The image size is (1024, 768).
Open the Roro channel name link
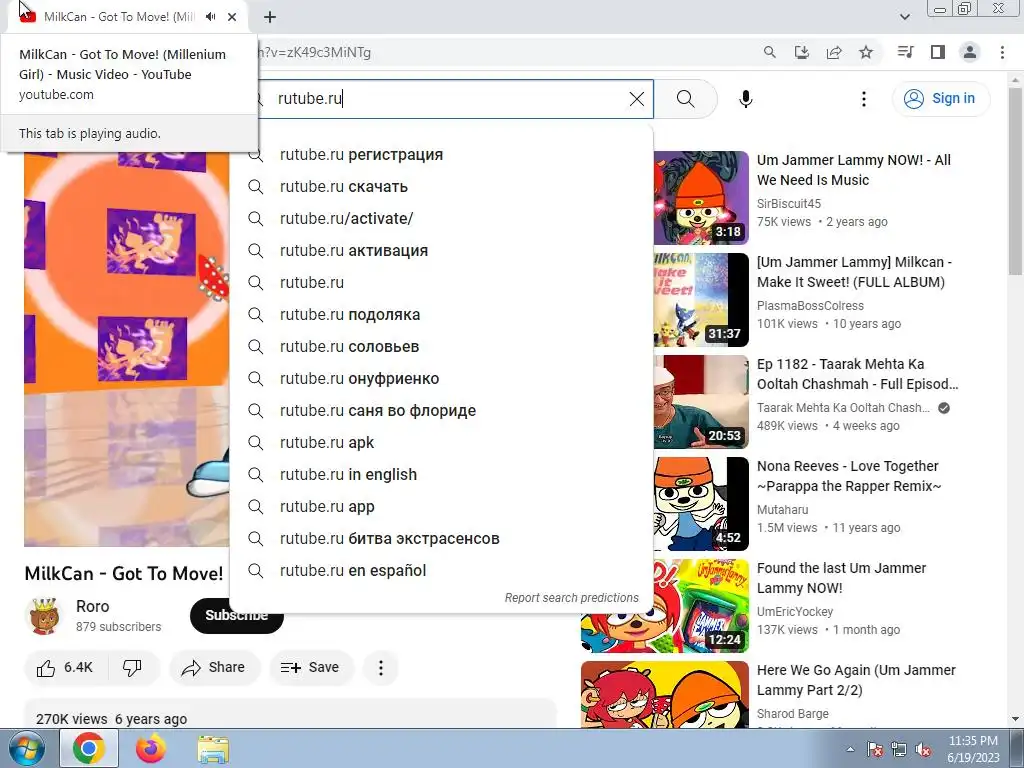pyautogui.click(x=93, y=606)
